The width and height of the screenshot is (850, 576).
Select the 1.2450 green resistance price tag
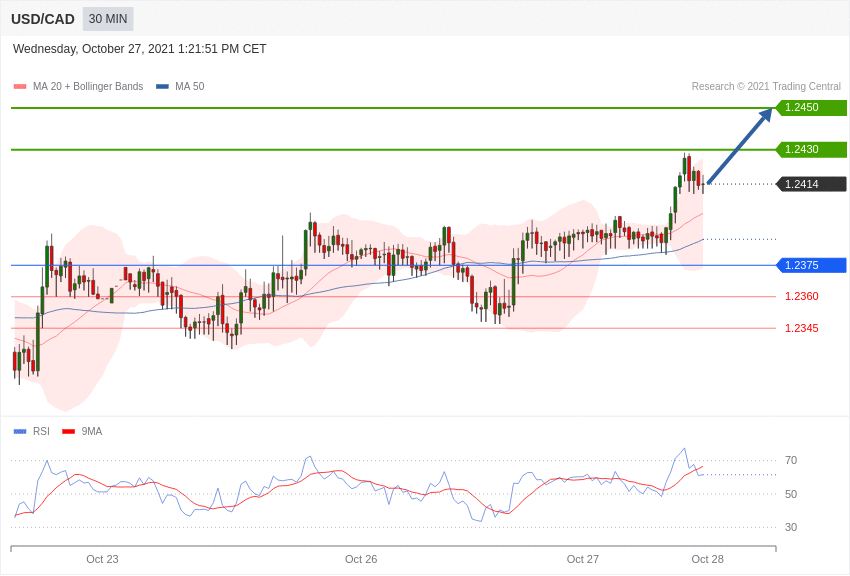[811, 107]
